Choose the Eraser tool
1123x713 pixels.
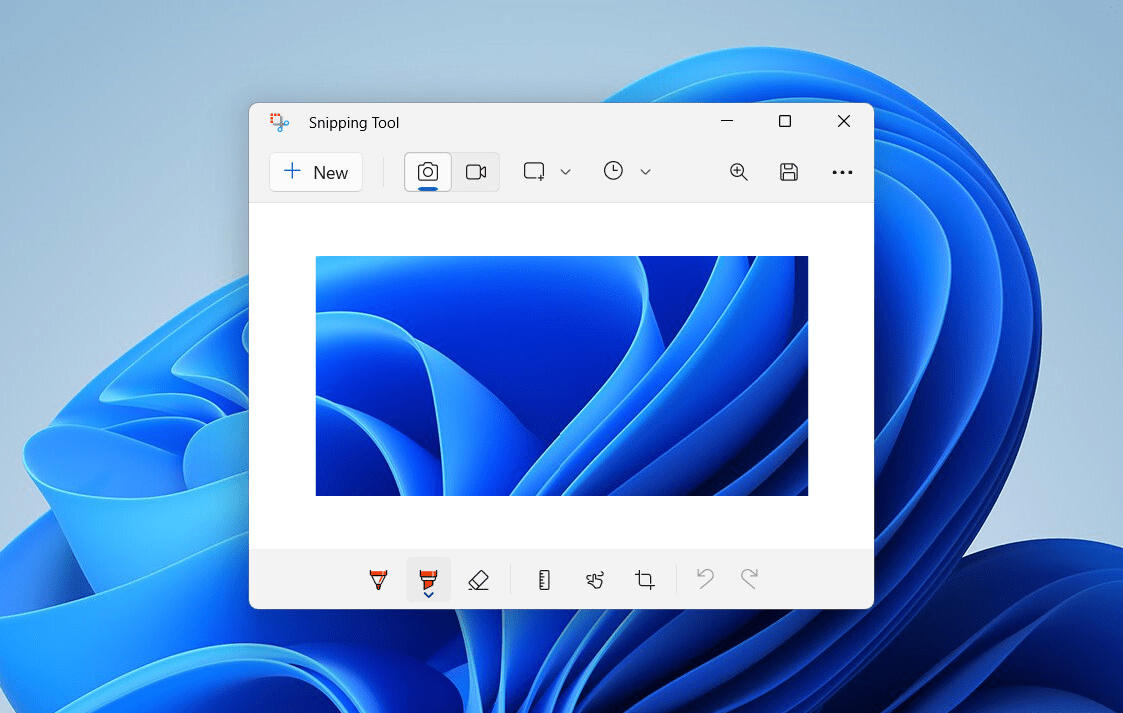(478, 579)
